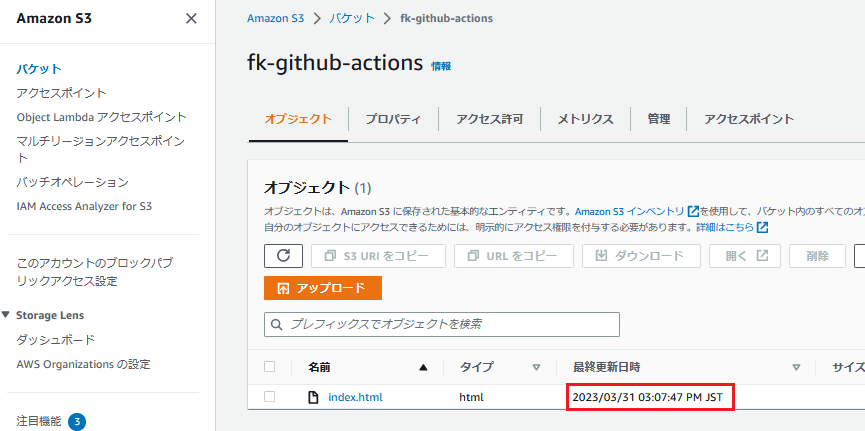Click the 名前 column header
Viewport: 865px width, 431px height.
(x=319, y=367)
